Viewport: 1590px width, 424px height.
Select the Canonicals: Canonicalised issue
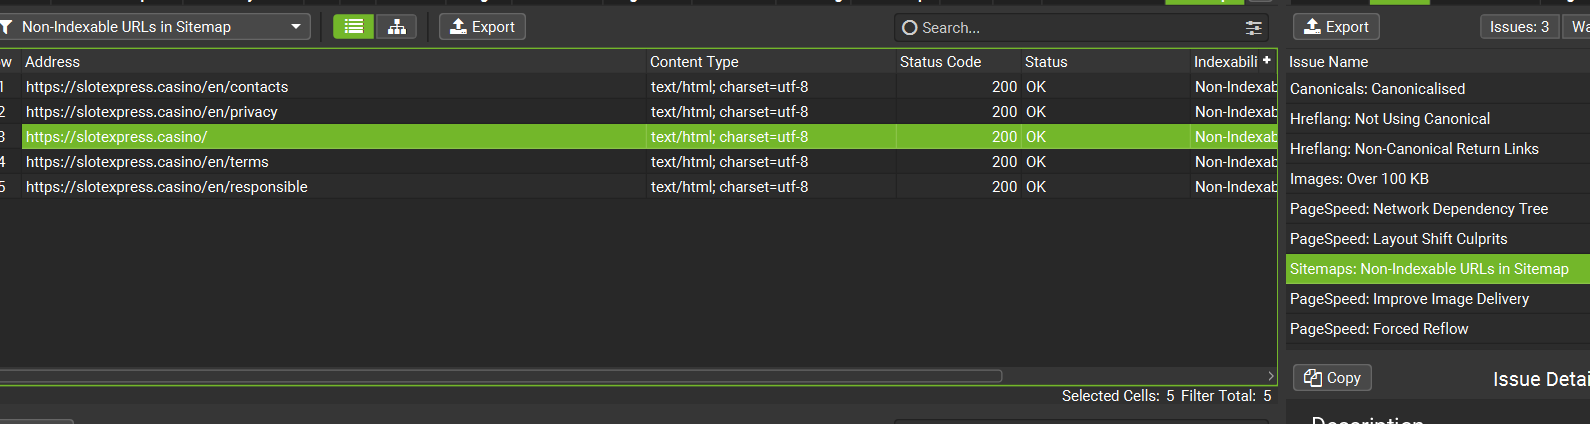point(1377,89)
